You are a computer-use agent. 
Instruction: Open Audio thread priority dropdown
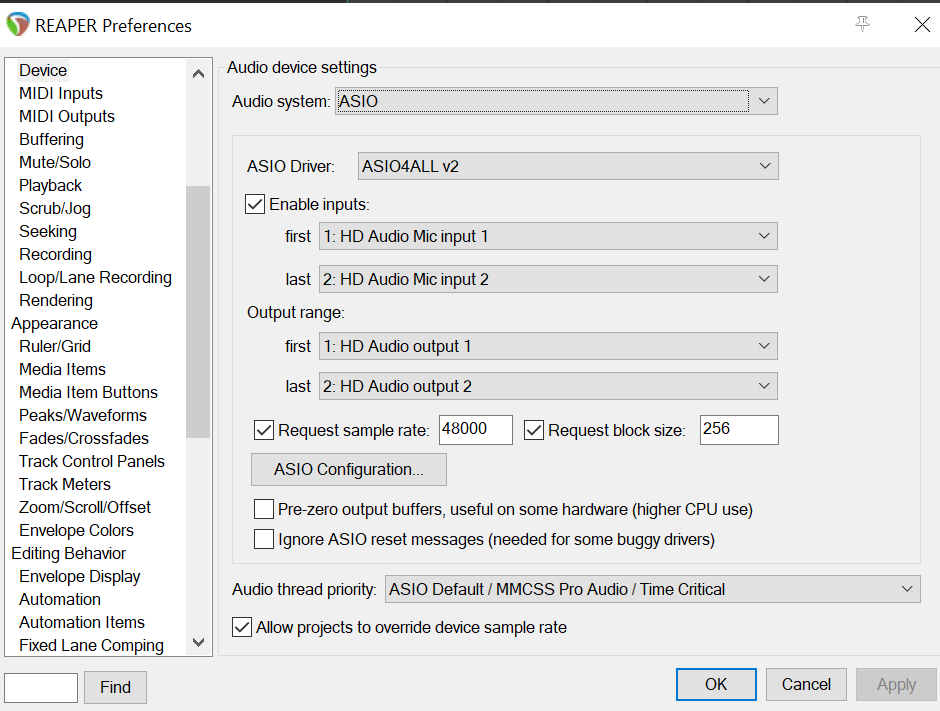click(653, 589)
